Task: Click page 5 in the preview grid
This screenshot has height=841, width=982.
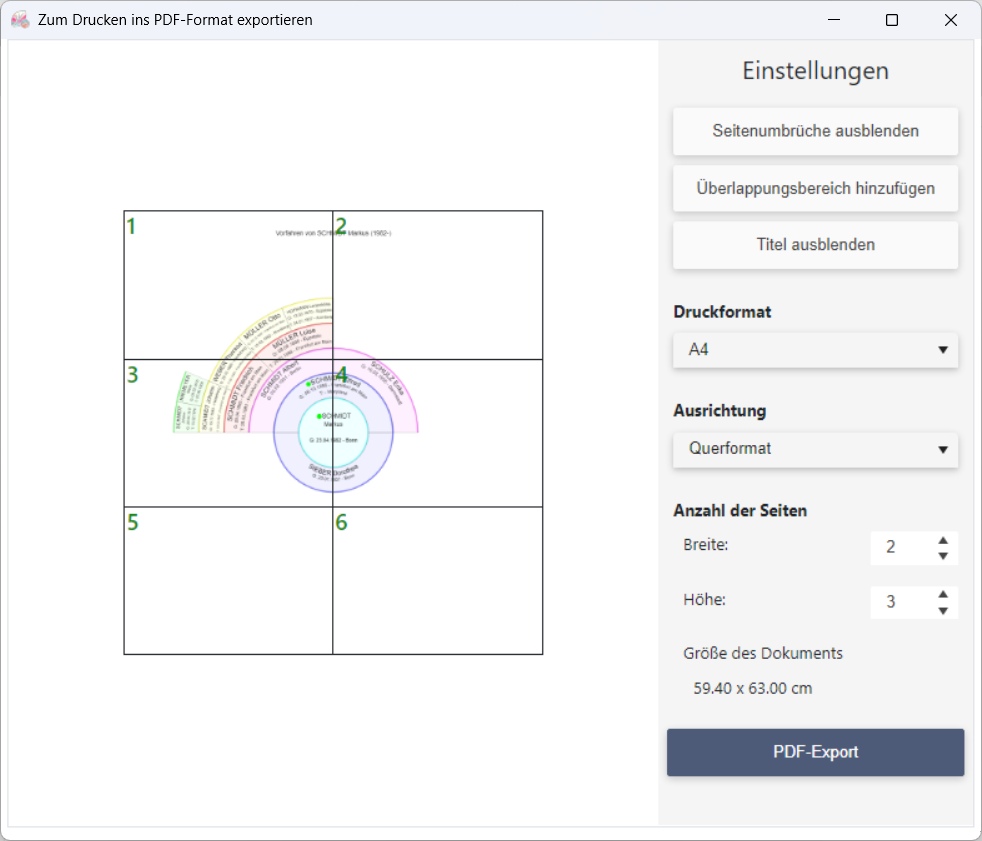Action: pyautogui.click(x=228, y=581)
